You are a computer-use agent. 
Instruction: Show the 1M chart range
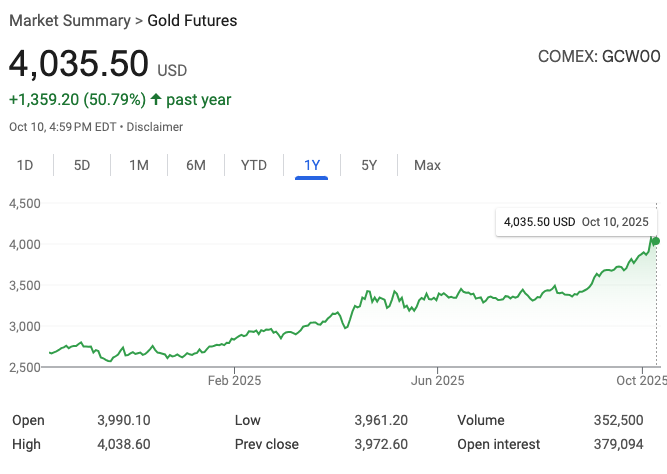pos(139,165)
